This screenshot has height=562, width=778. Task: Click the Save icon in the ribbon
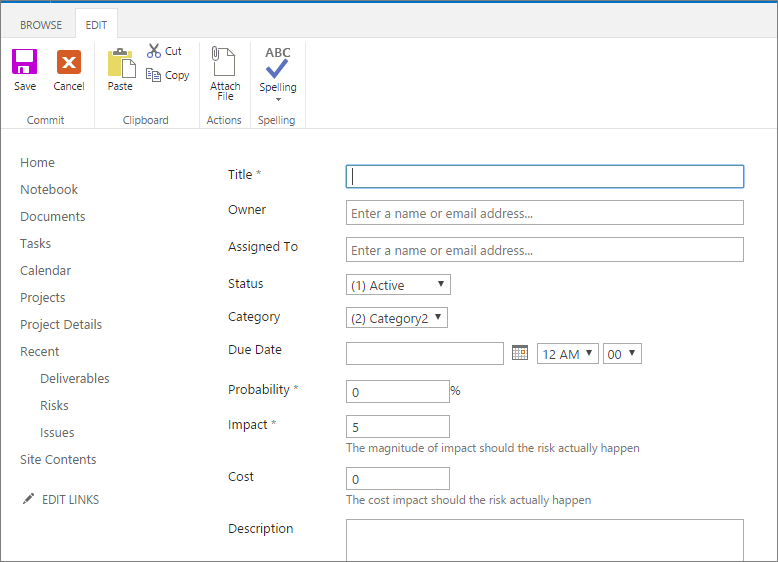pos(24,62)
